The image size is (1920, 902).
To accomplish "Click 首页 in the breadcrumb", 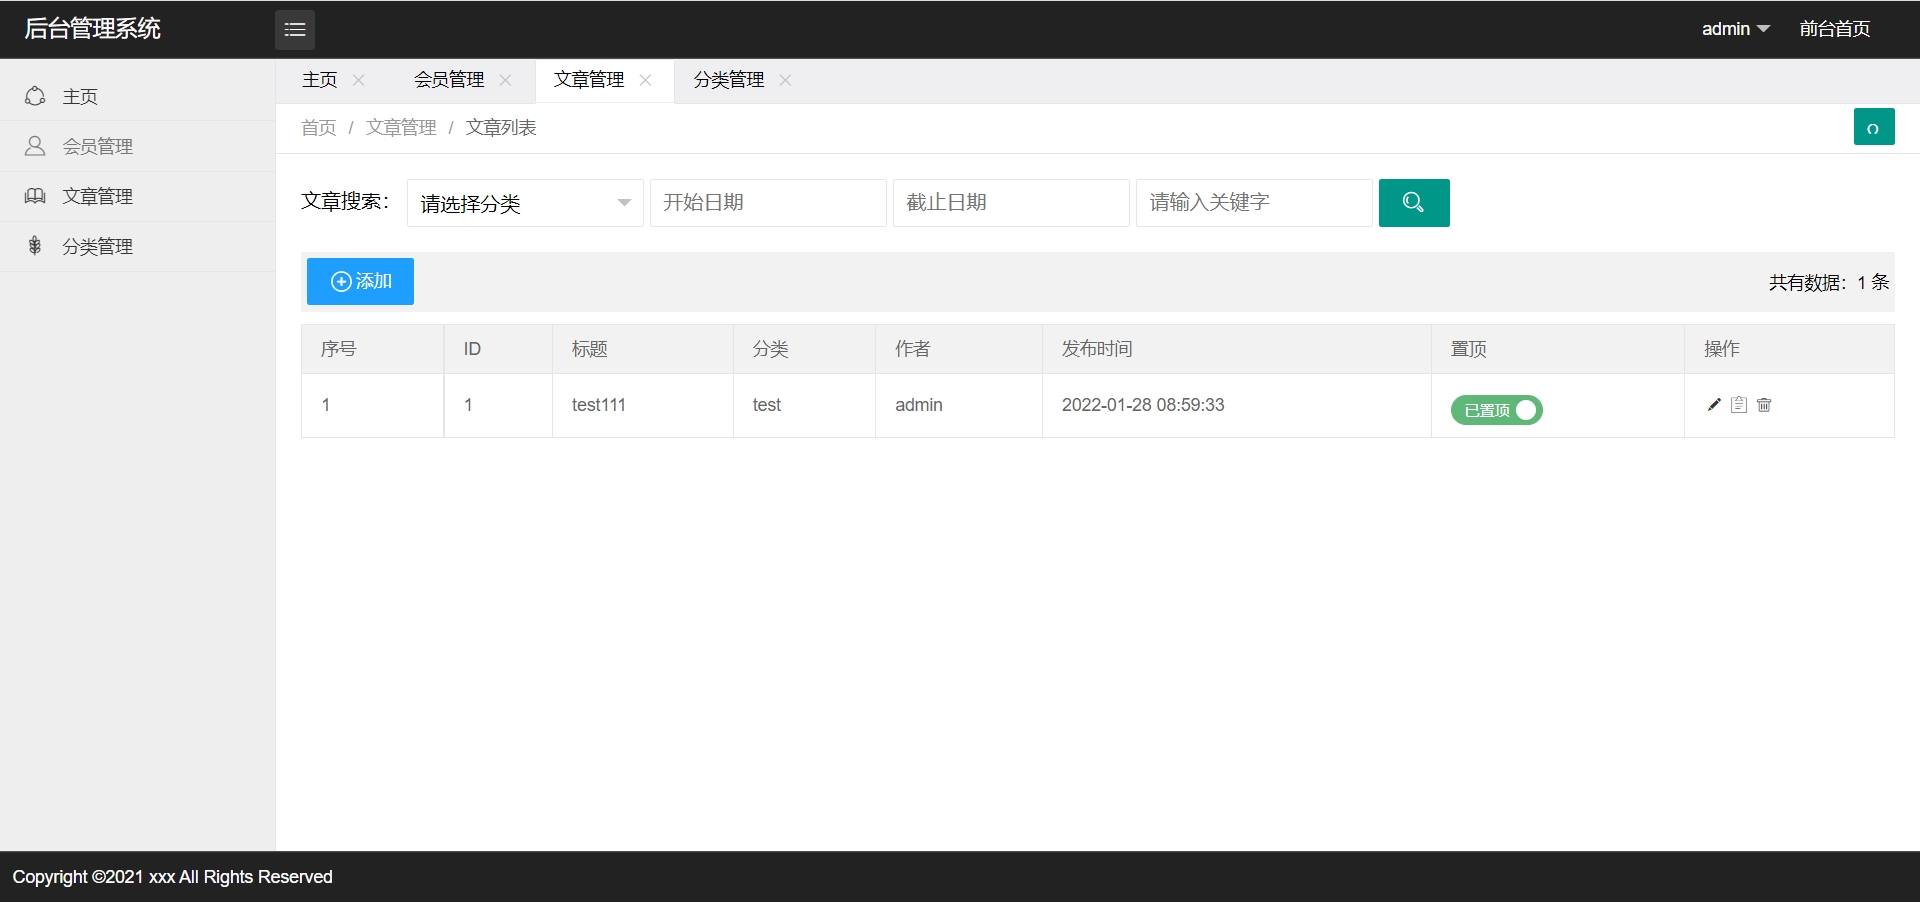I will click(319, 128).
